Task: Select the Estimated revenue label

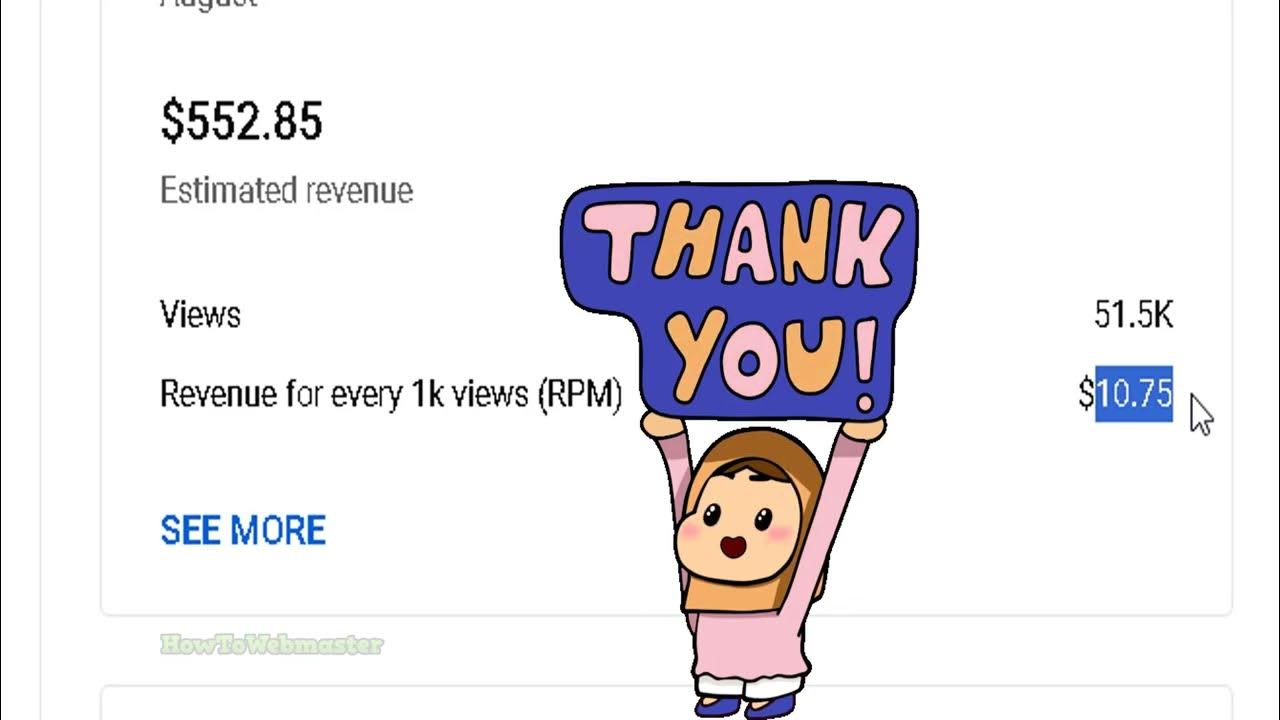Action: (x=286, y=191)
